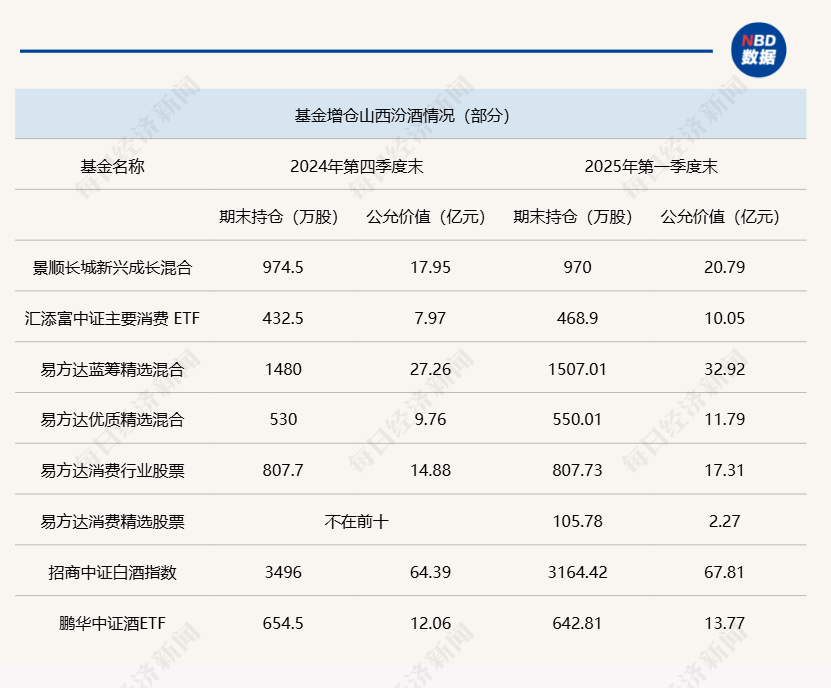Click the 2025年第一季度末 header

651,166
